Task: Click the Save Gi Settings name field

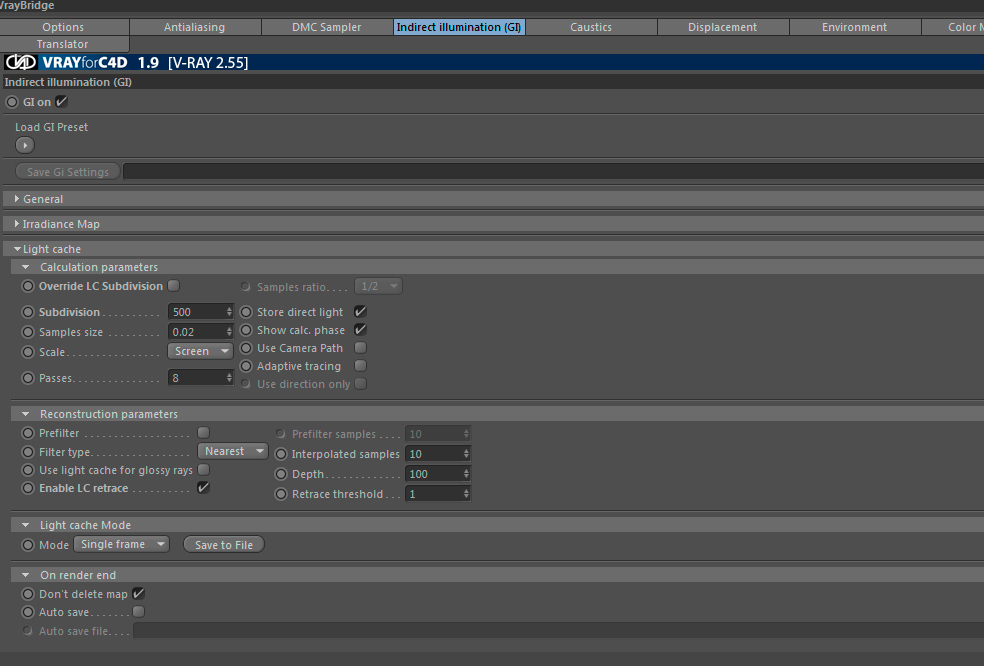Action: [554, 172]
